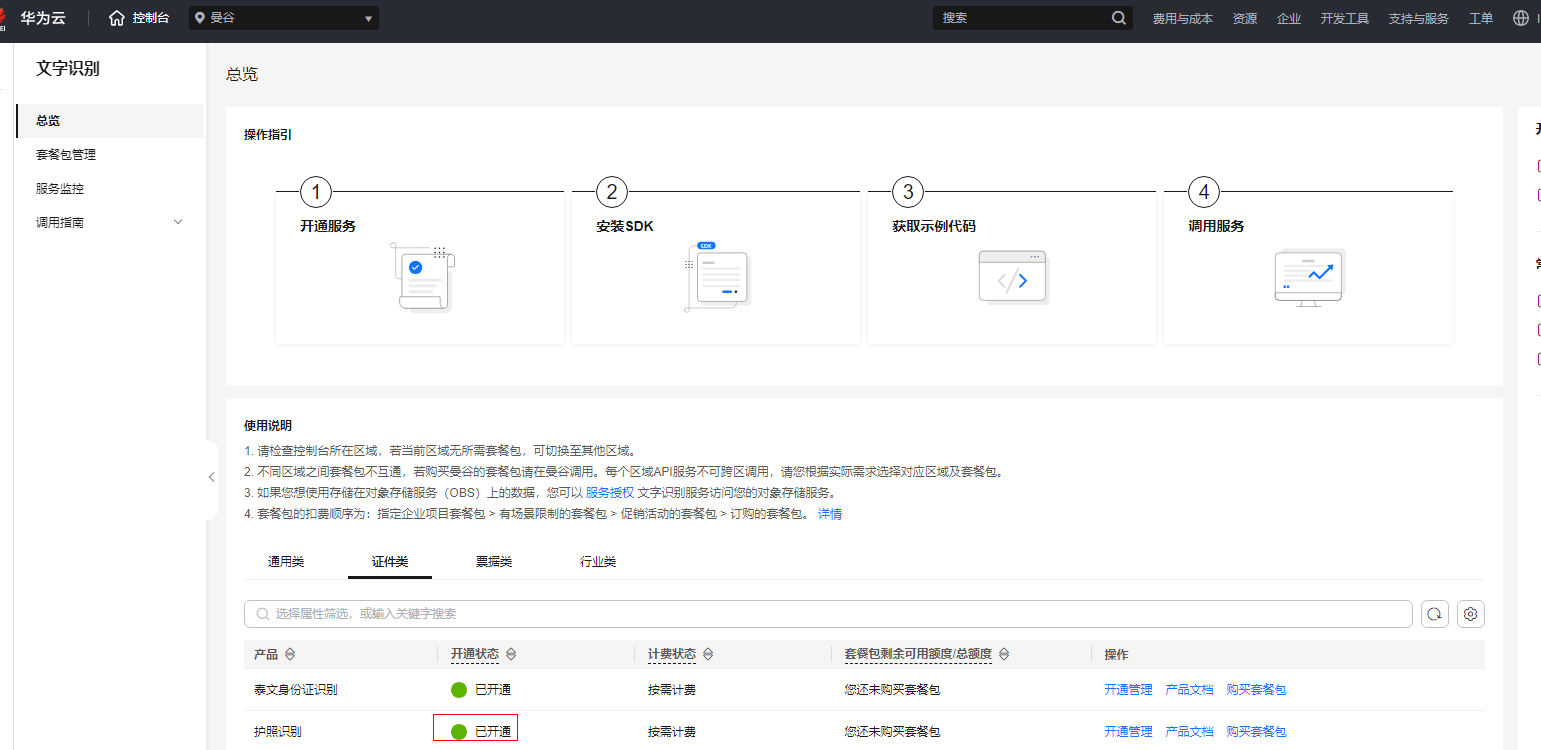Switch to the 通用类 tab
Screen dimensions: 1541x750
pos(286,562)
